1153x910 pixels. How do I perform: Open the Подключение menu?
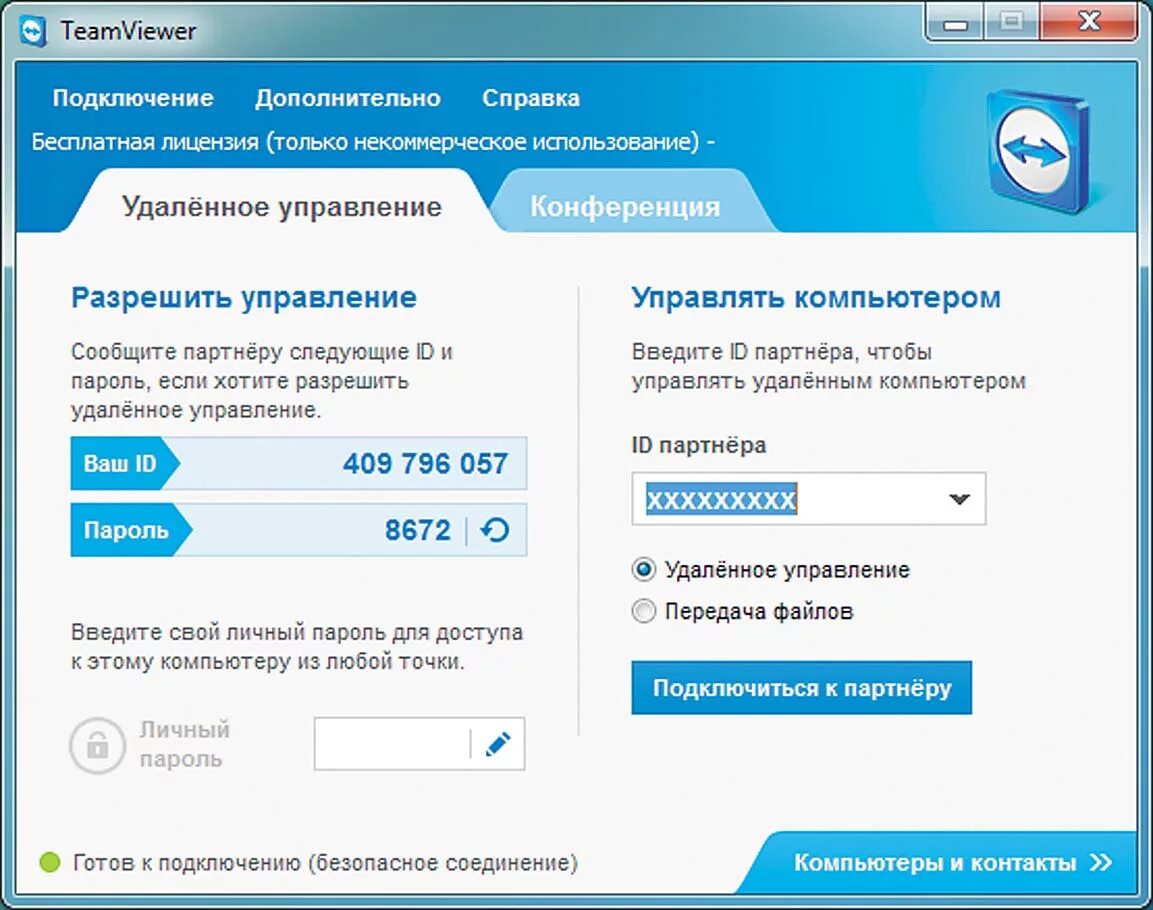[133, 98]
